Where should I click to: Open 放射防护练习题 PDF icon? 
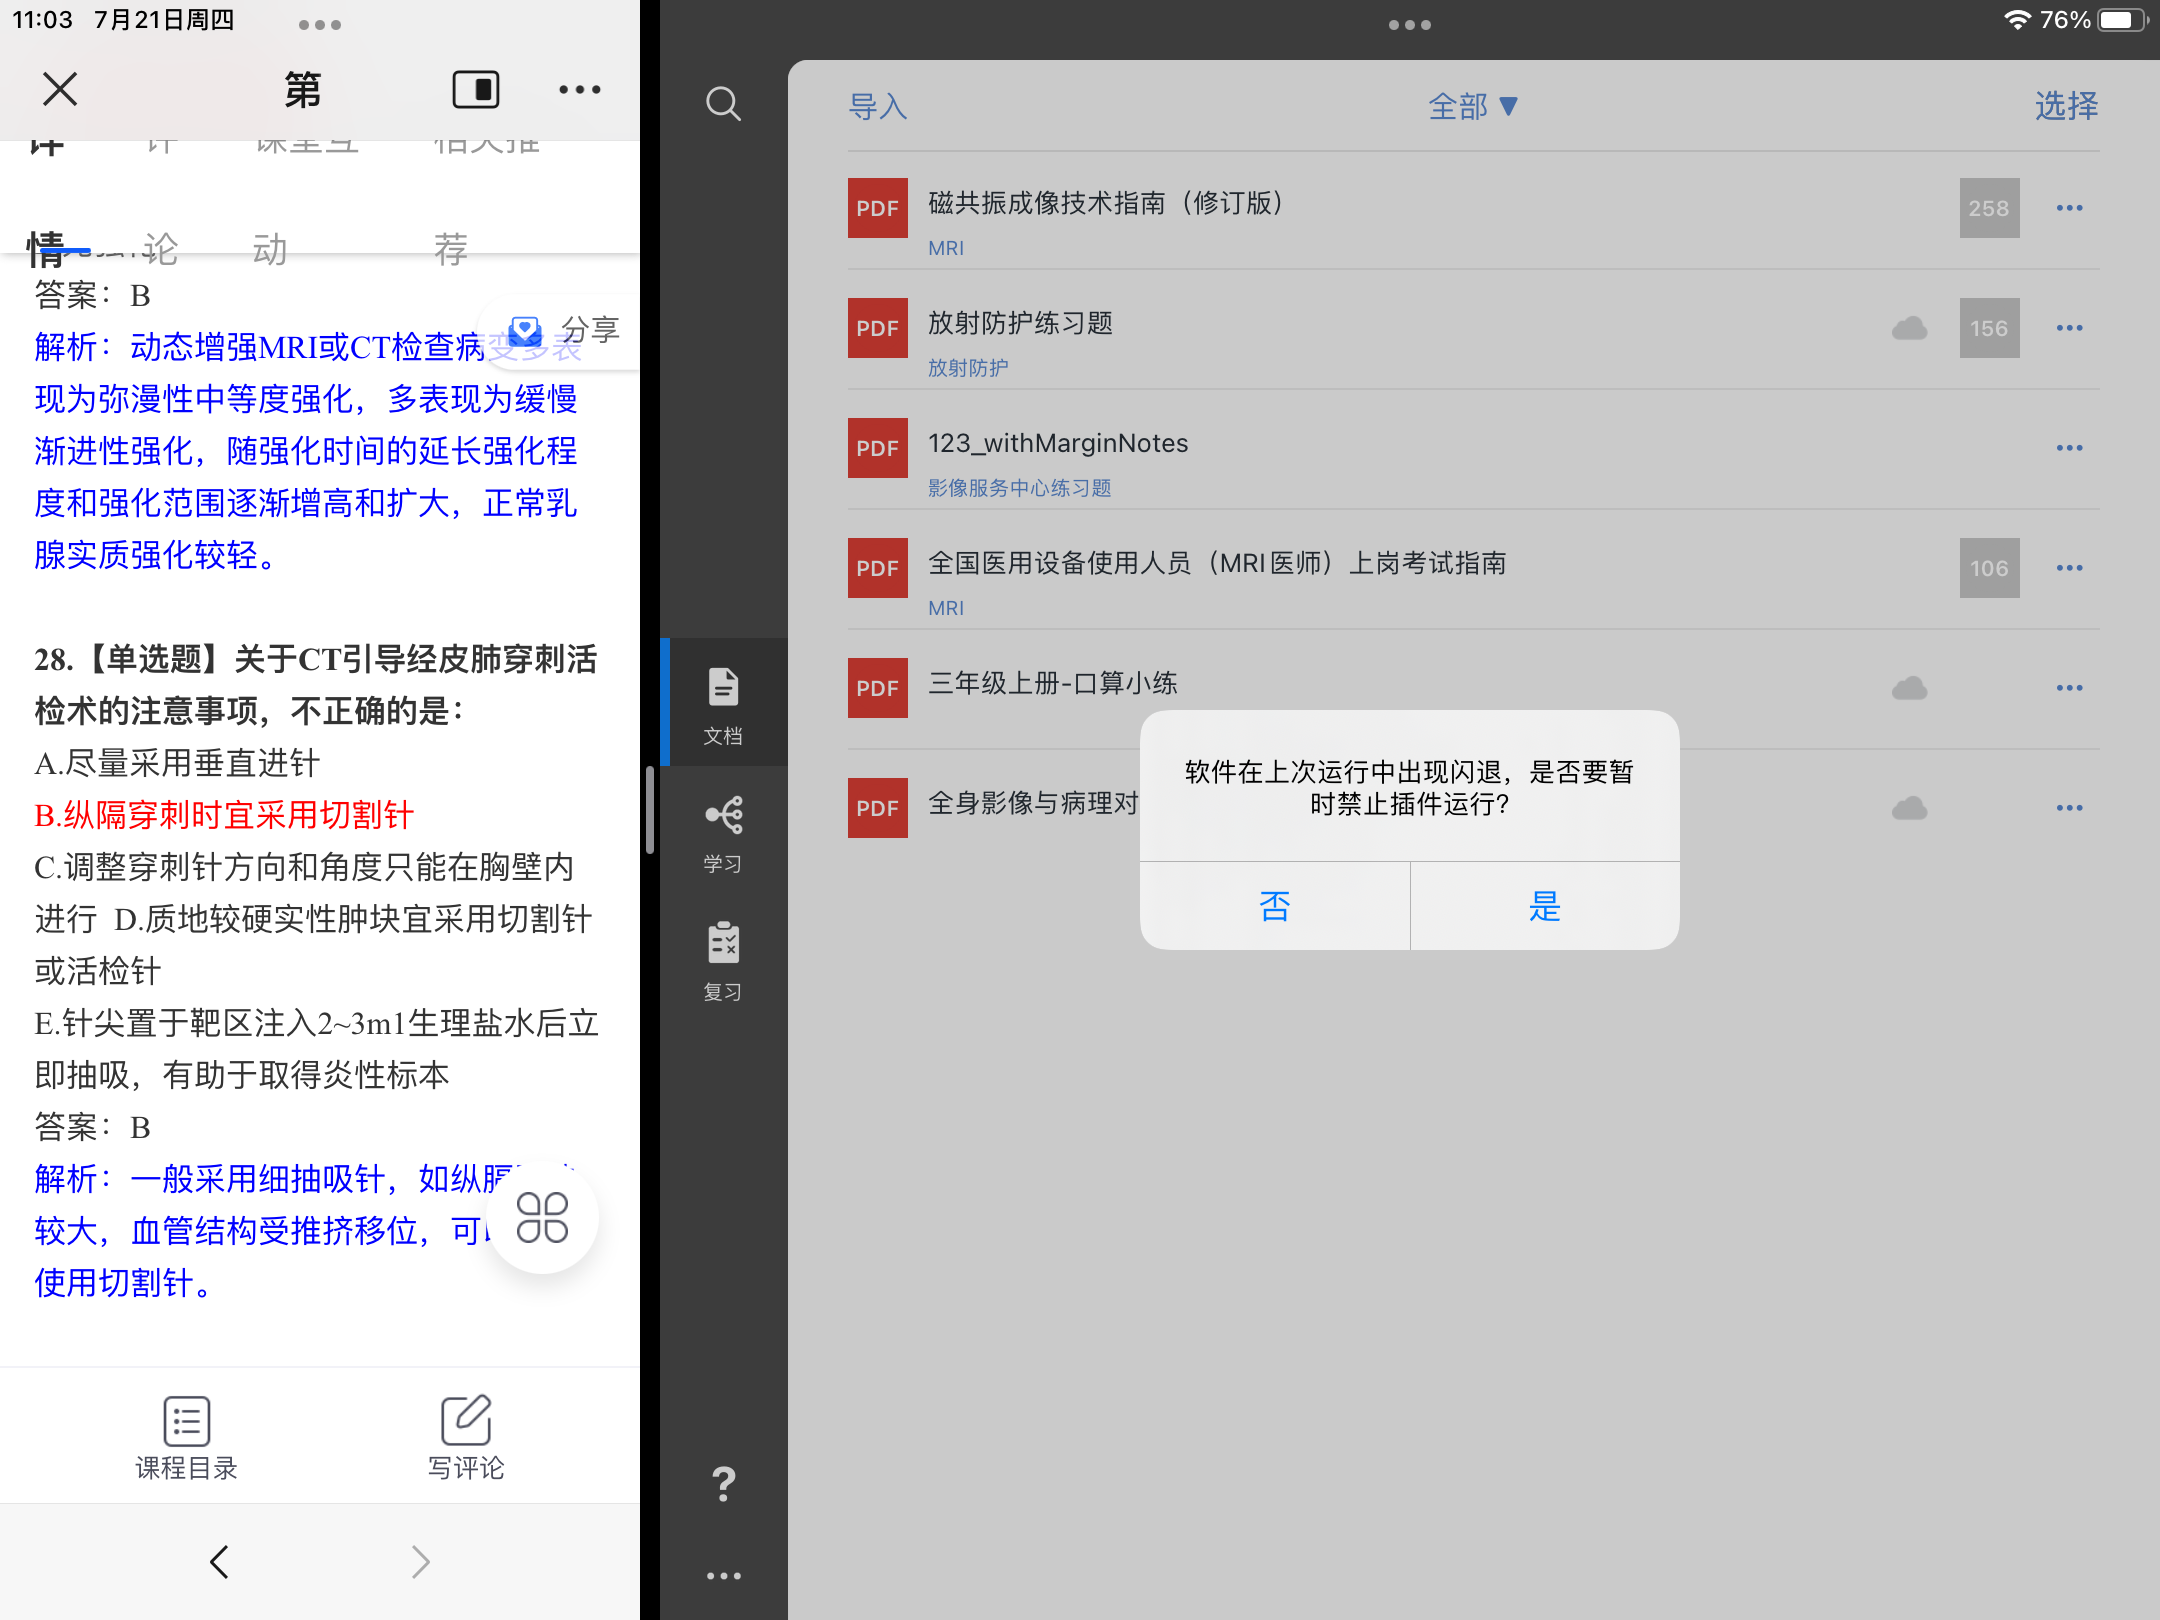(877, 328)
